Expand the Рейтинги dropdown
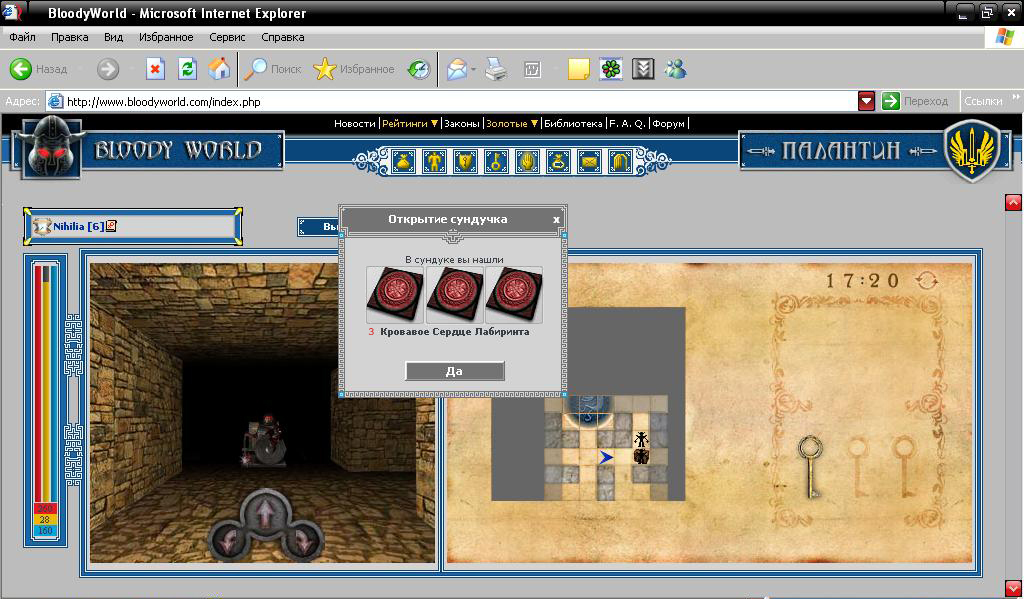The width and height of the screenshot is (1024, 599). pos(410,123)
